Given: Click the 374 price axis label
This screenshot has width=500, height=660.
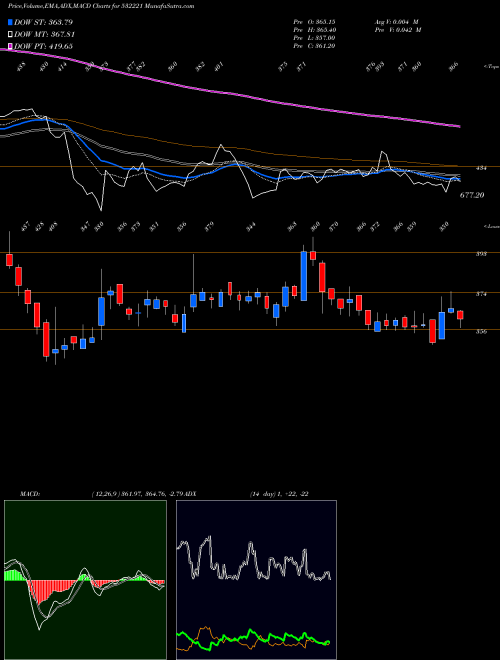Looking at the screenshot, I should [481, 294].
